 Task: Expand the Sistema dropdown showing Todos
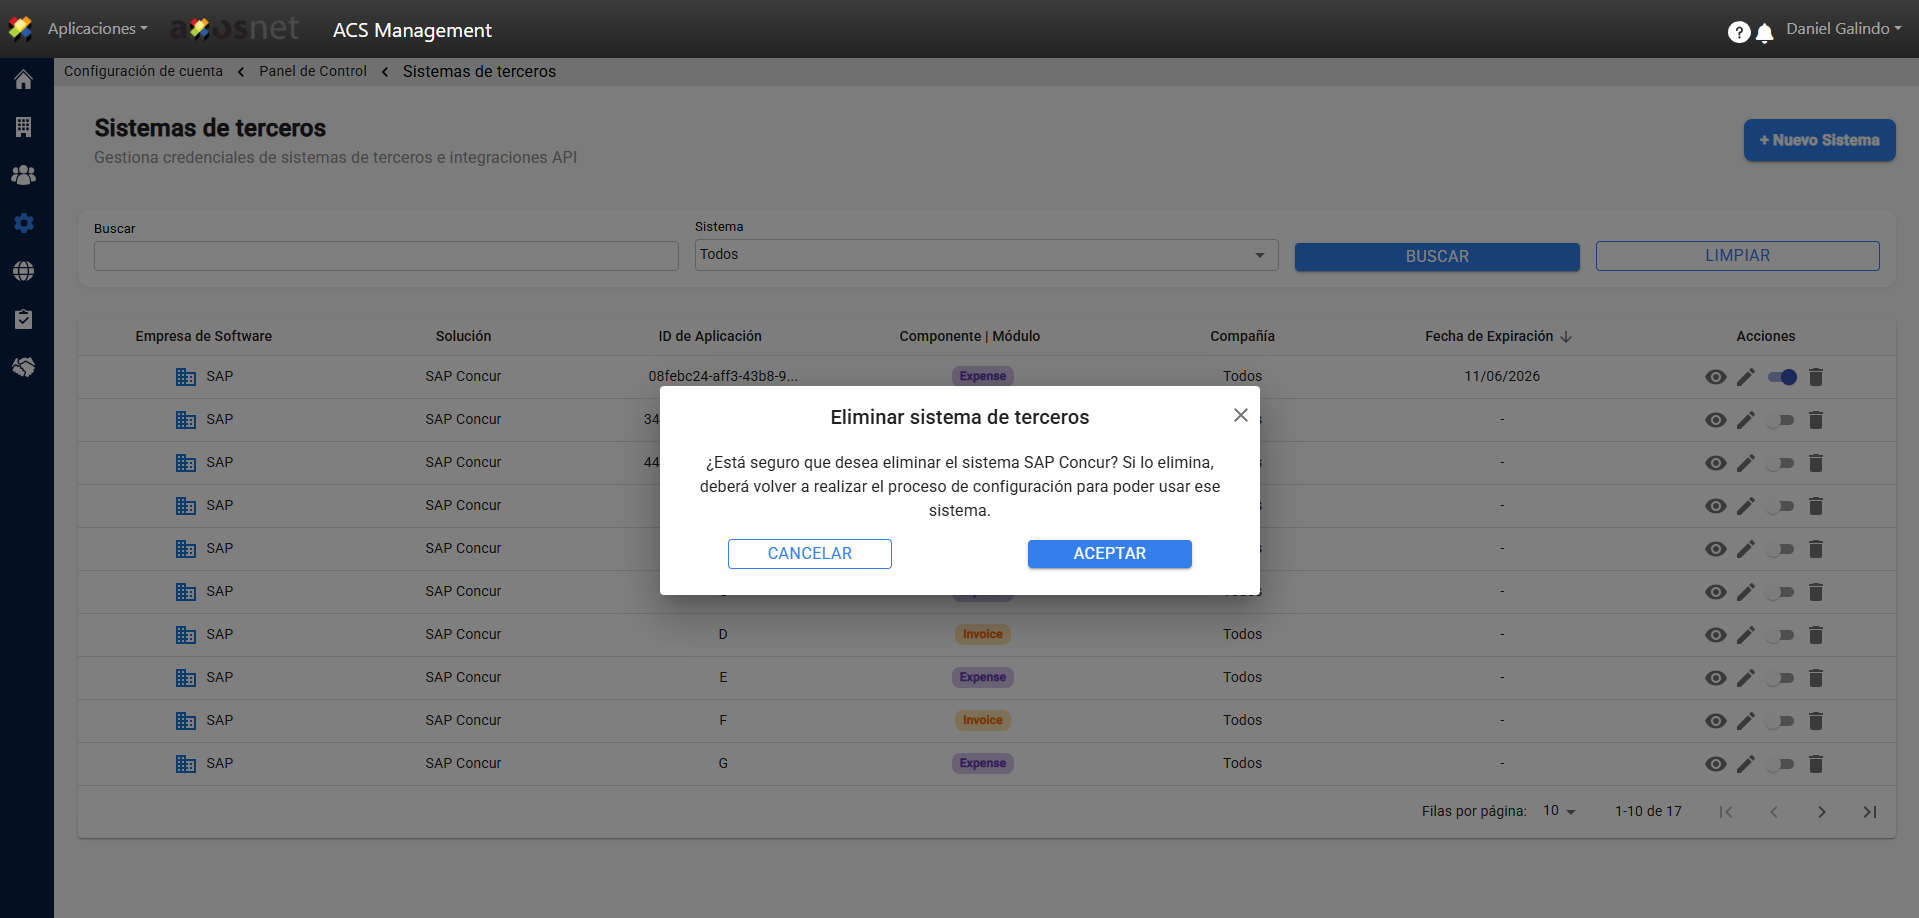pyautogui.click(x=986, y=255)
